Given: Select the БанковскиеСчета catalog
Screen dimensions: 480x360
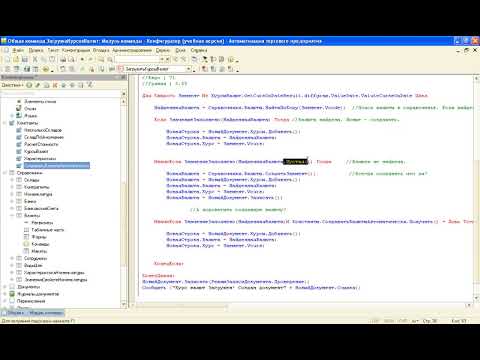Looking at the screenshot, I should tap(41, 208).
